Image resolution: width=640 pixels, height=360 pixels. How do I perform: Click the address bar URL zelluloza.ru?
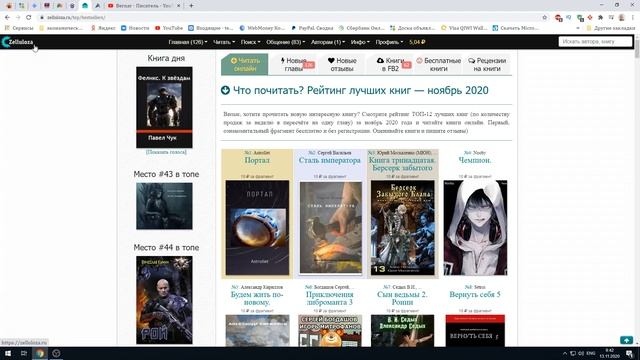pos(76,18)
